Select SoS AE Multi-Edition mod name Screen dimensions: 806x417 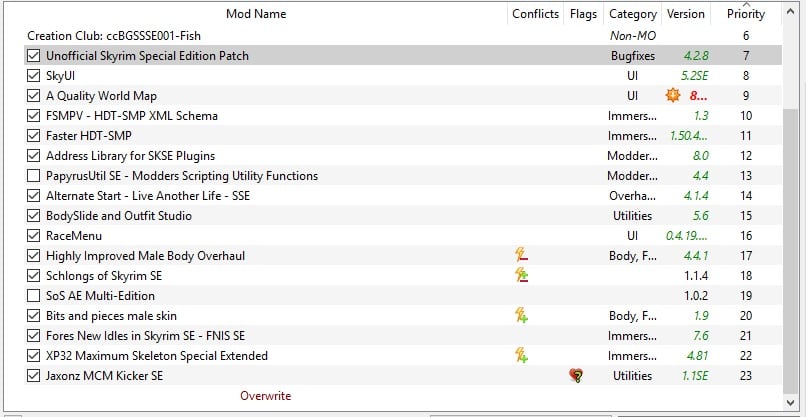(x=100, y=296)
